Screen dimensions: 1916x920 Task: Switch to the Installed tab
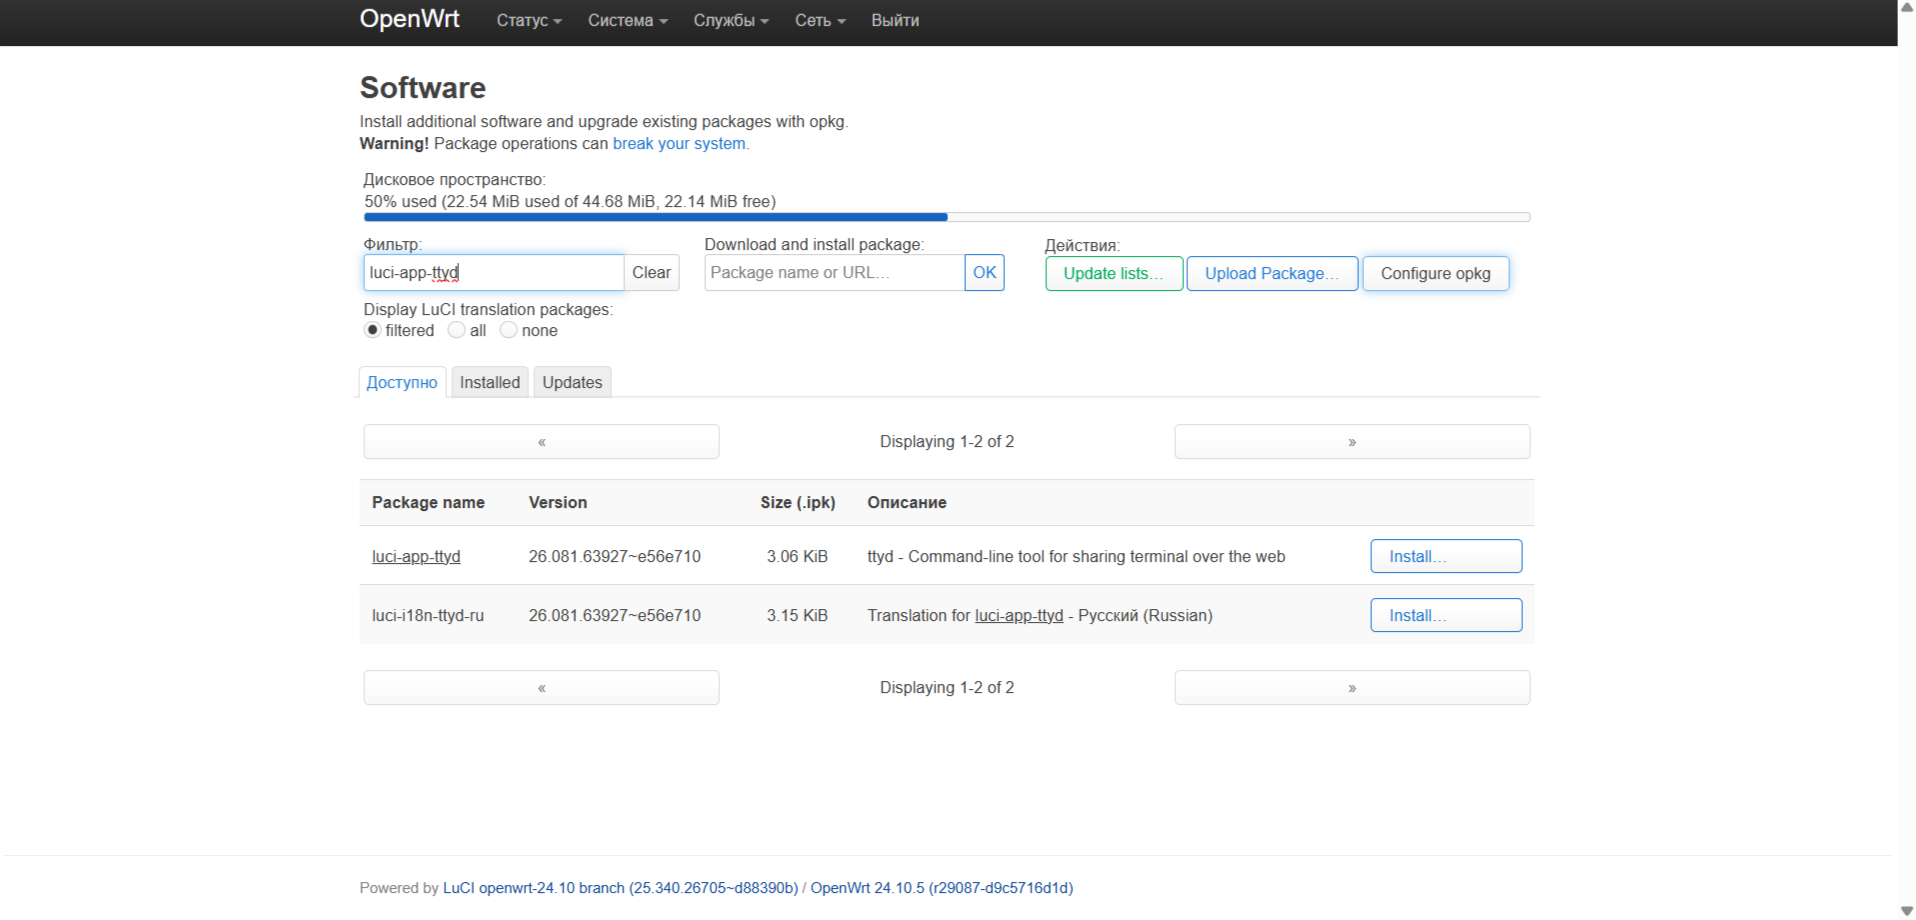[x=490, y=382]
